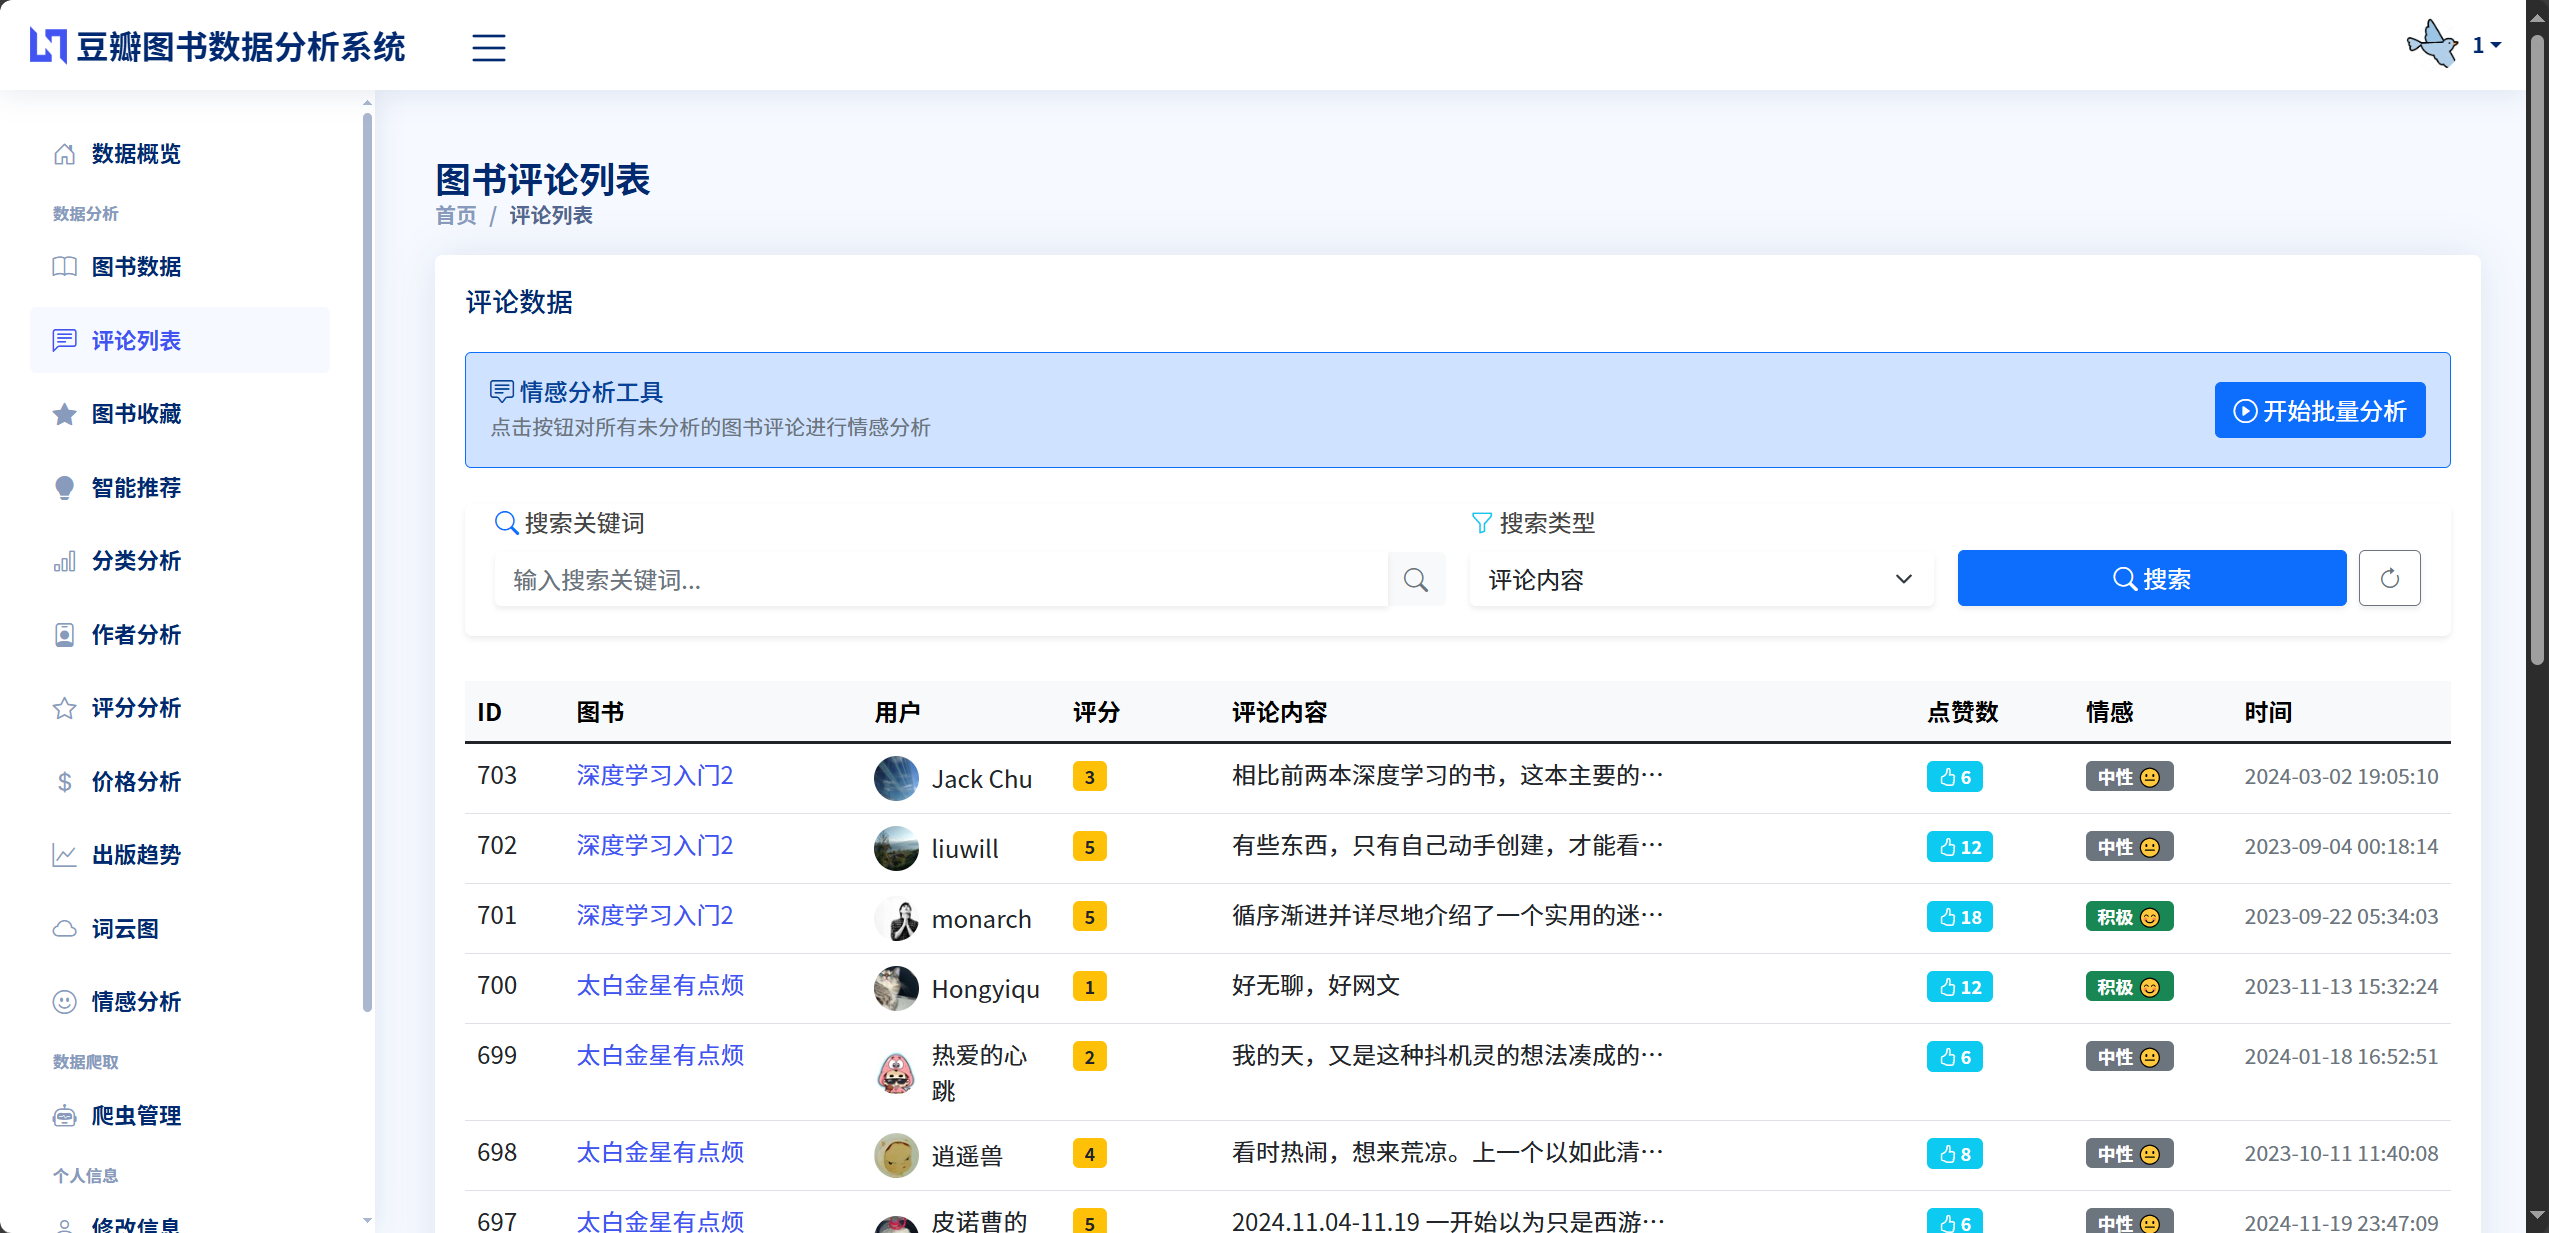Click Jack Chu's user avatar
Screen dimensions: 2549x1233
[x=895, y=778]
